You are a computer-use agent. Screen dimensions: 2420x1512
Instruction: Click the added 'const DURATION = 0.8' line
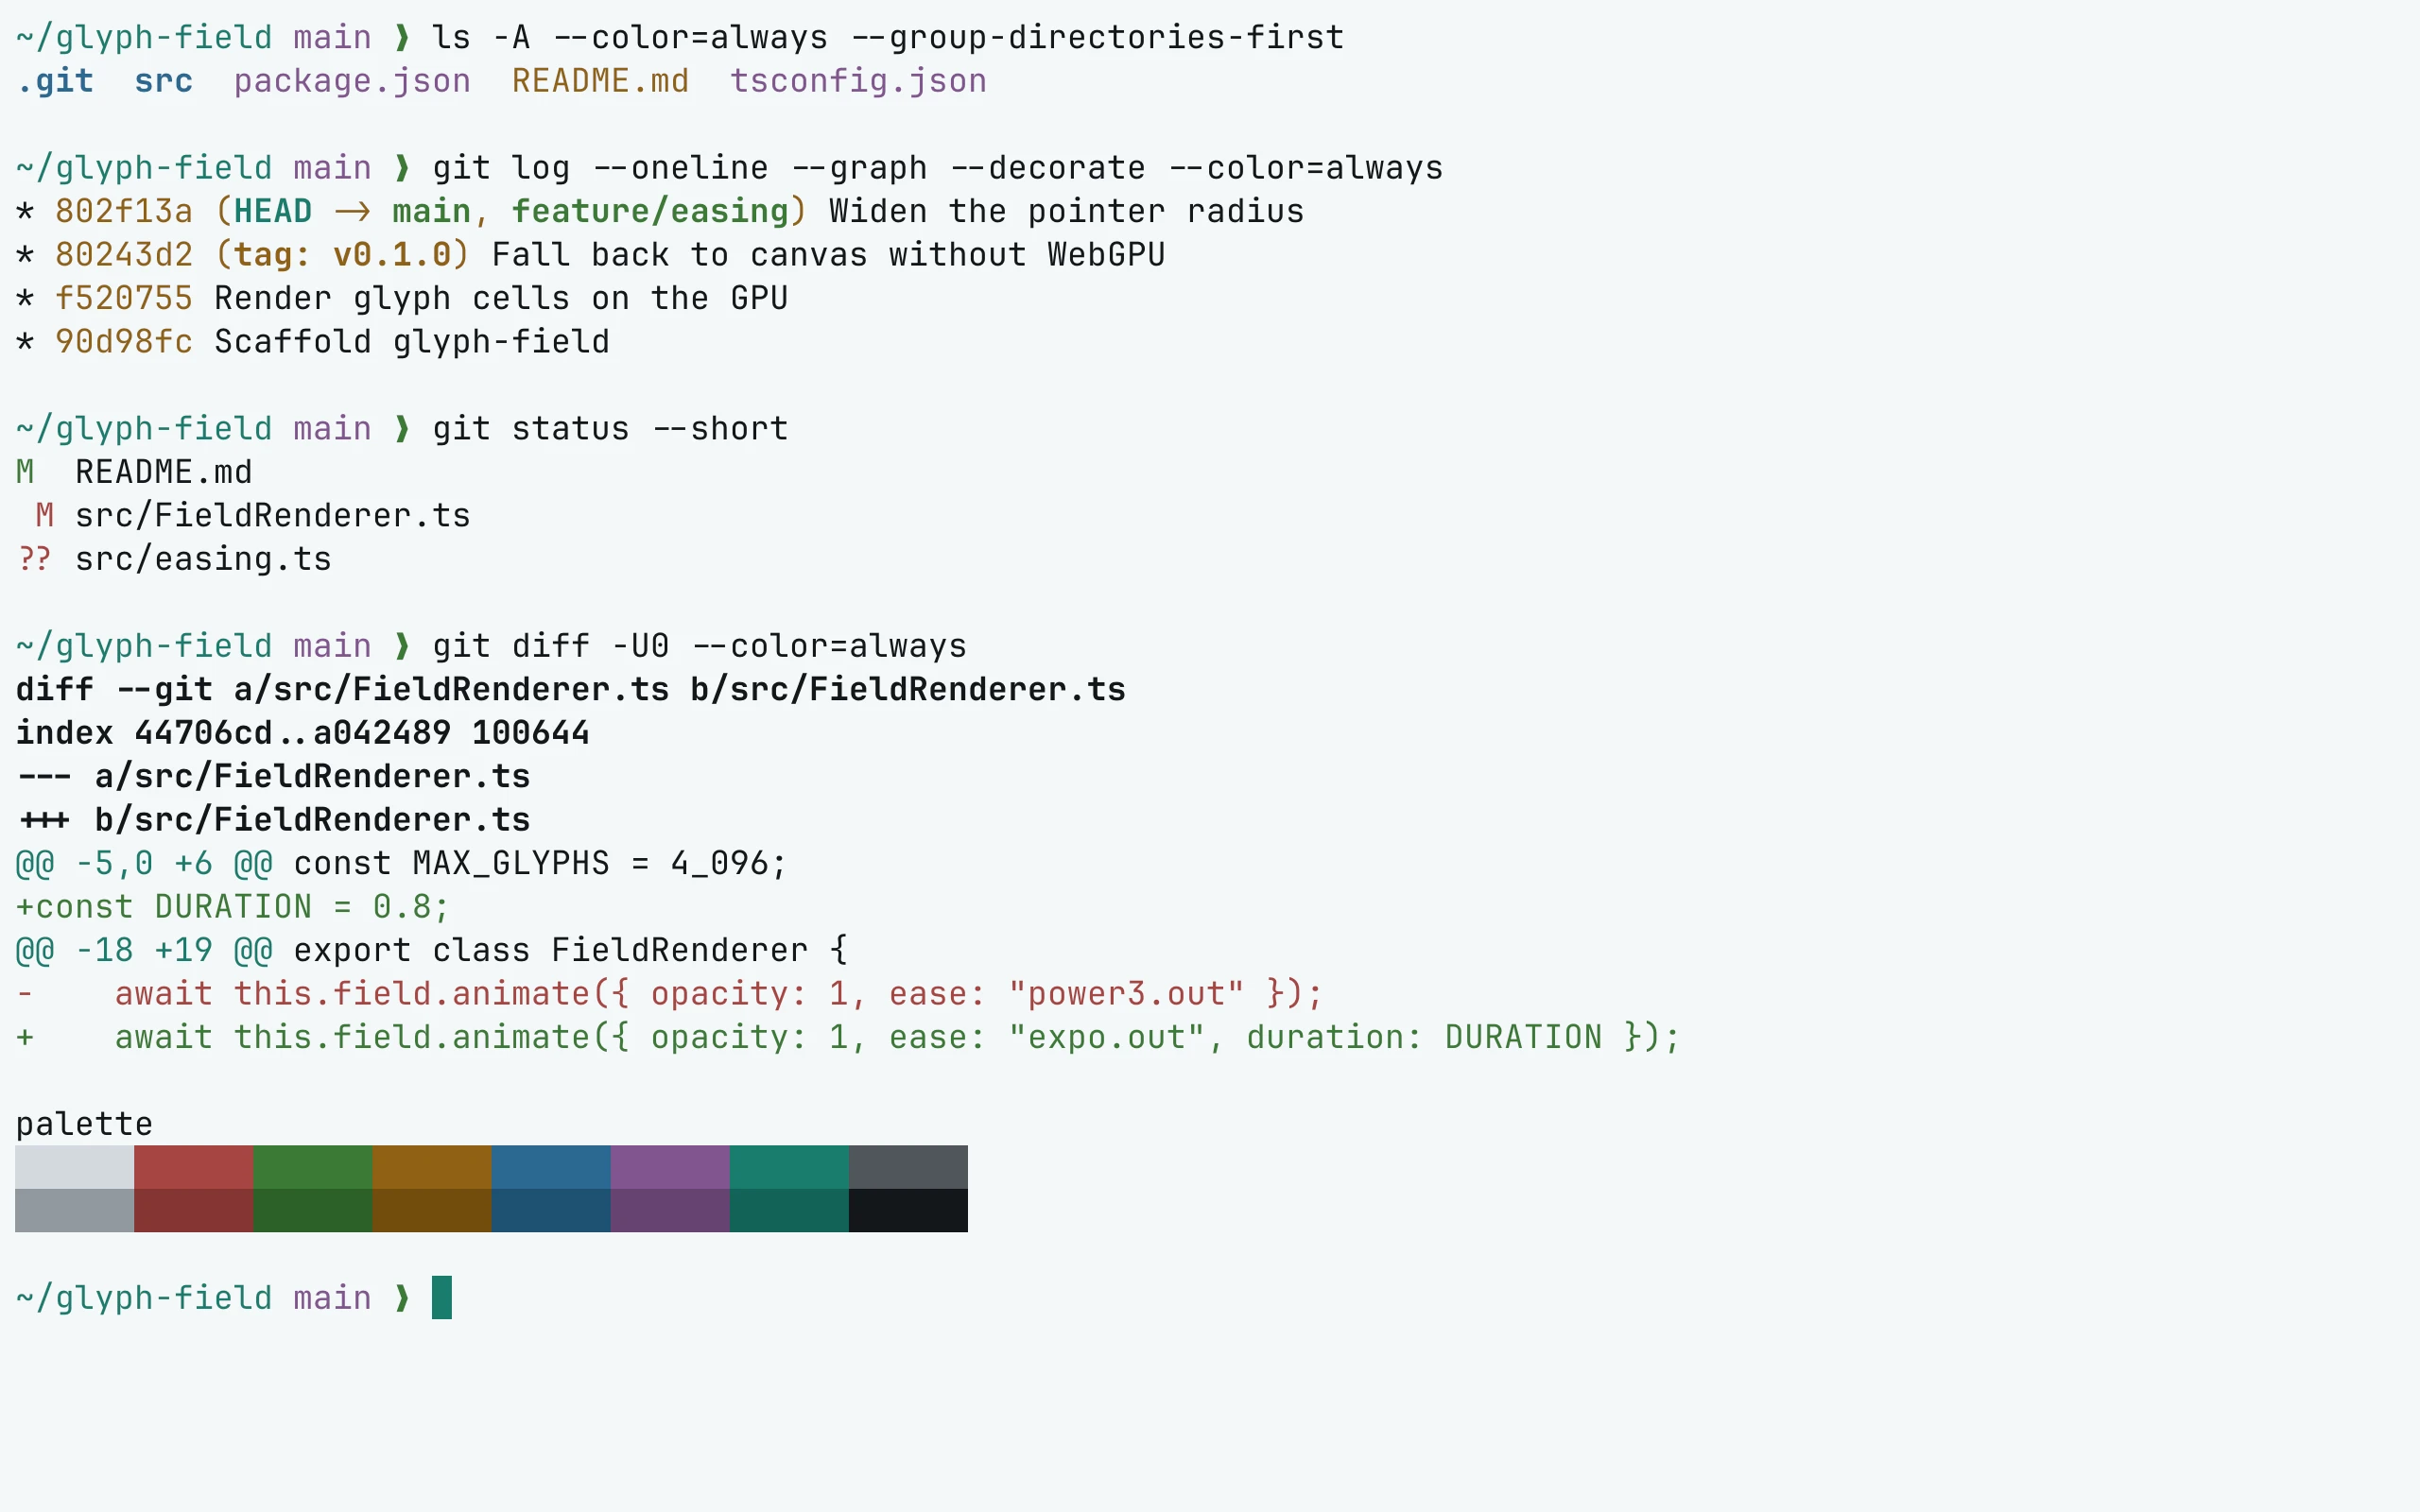coord(233,907)
